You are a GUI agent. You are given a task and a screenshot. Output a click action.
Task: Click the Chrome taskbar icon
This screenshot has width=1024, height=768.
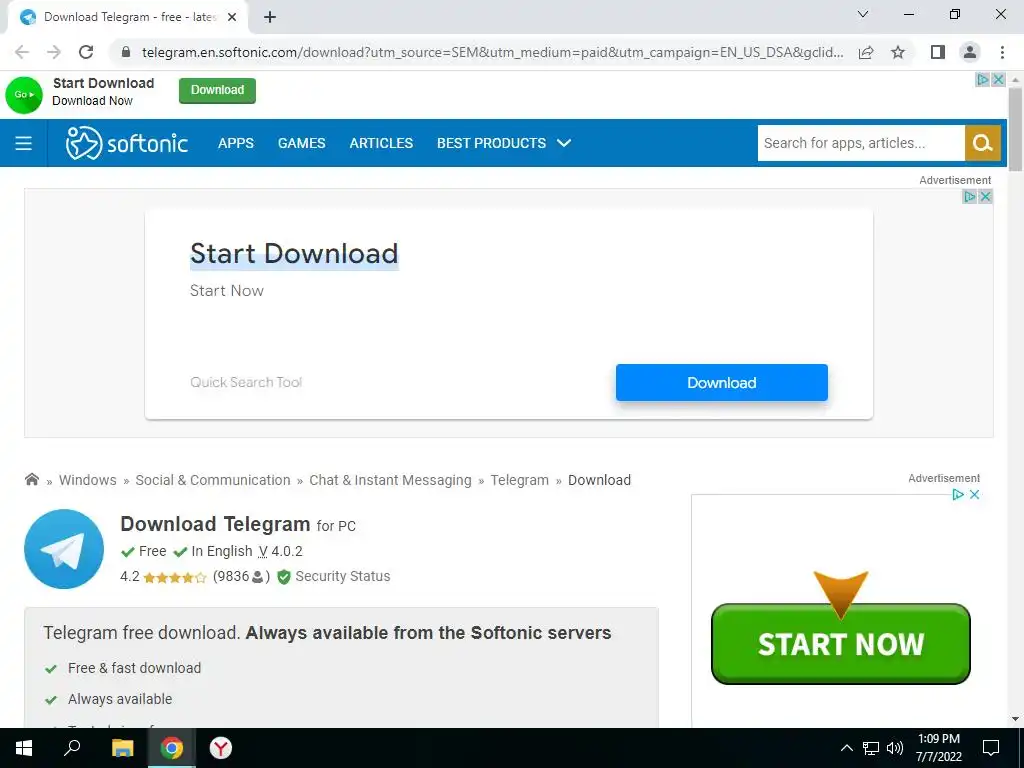pyautogui.click(x=172, y=748)
